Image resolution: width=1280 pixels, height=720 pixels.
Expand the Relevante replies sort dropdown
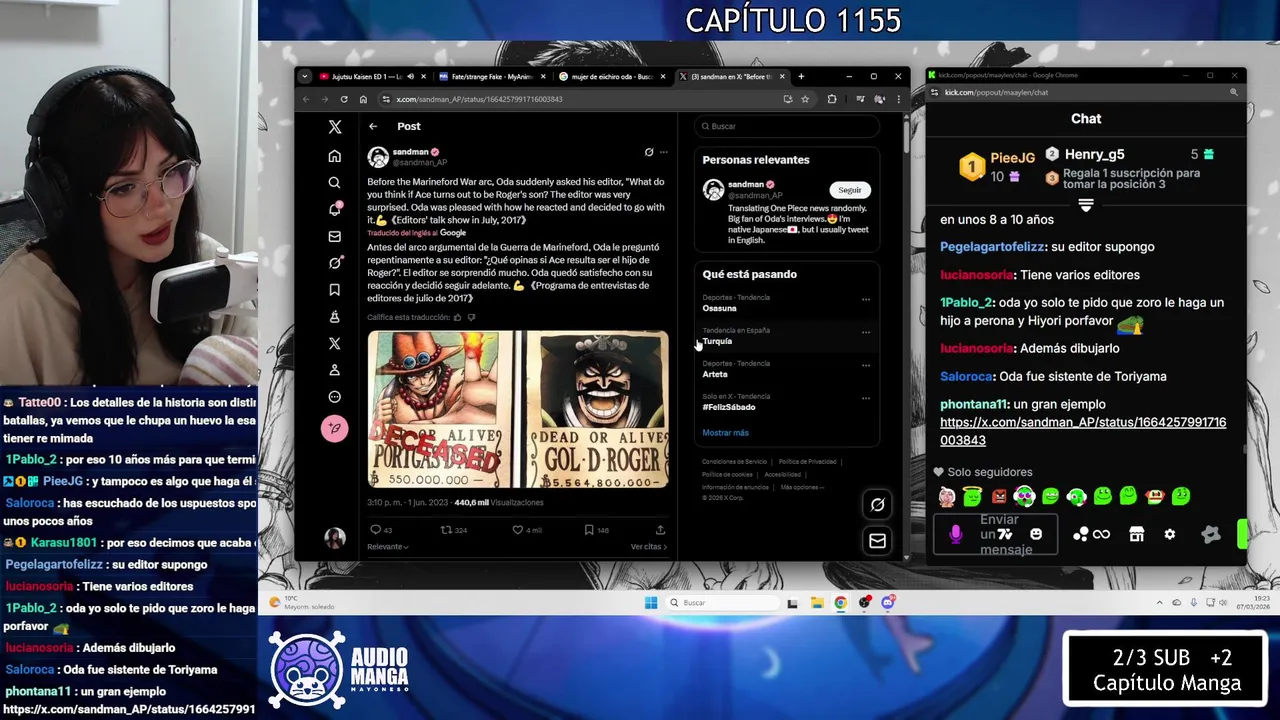click(x=388, y=547)
